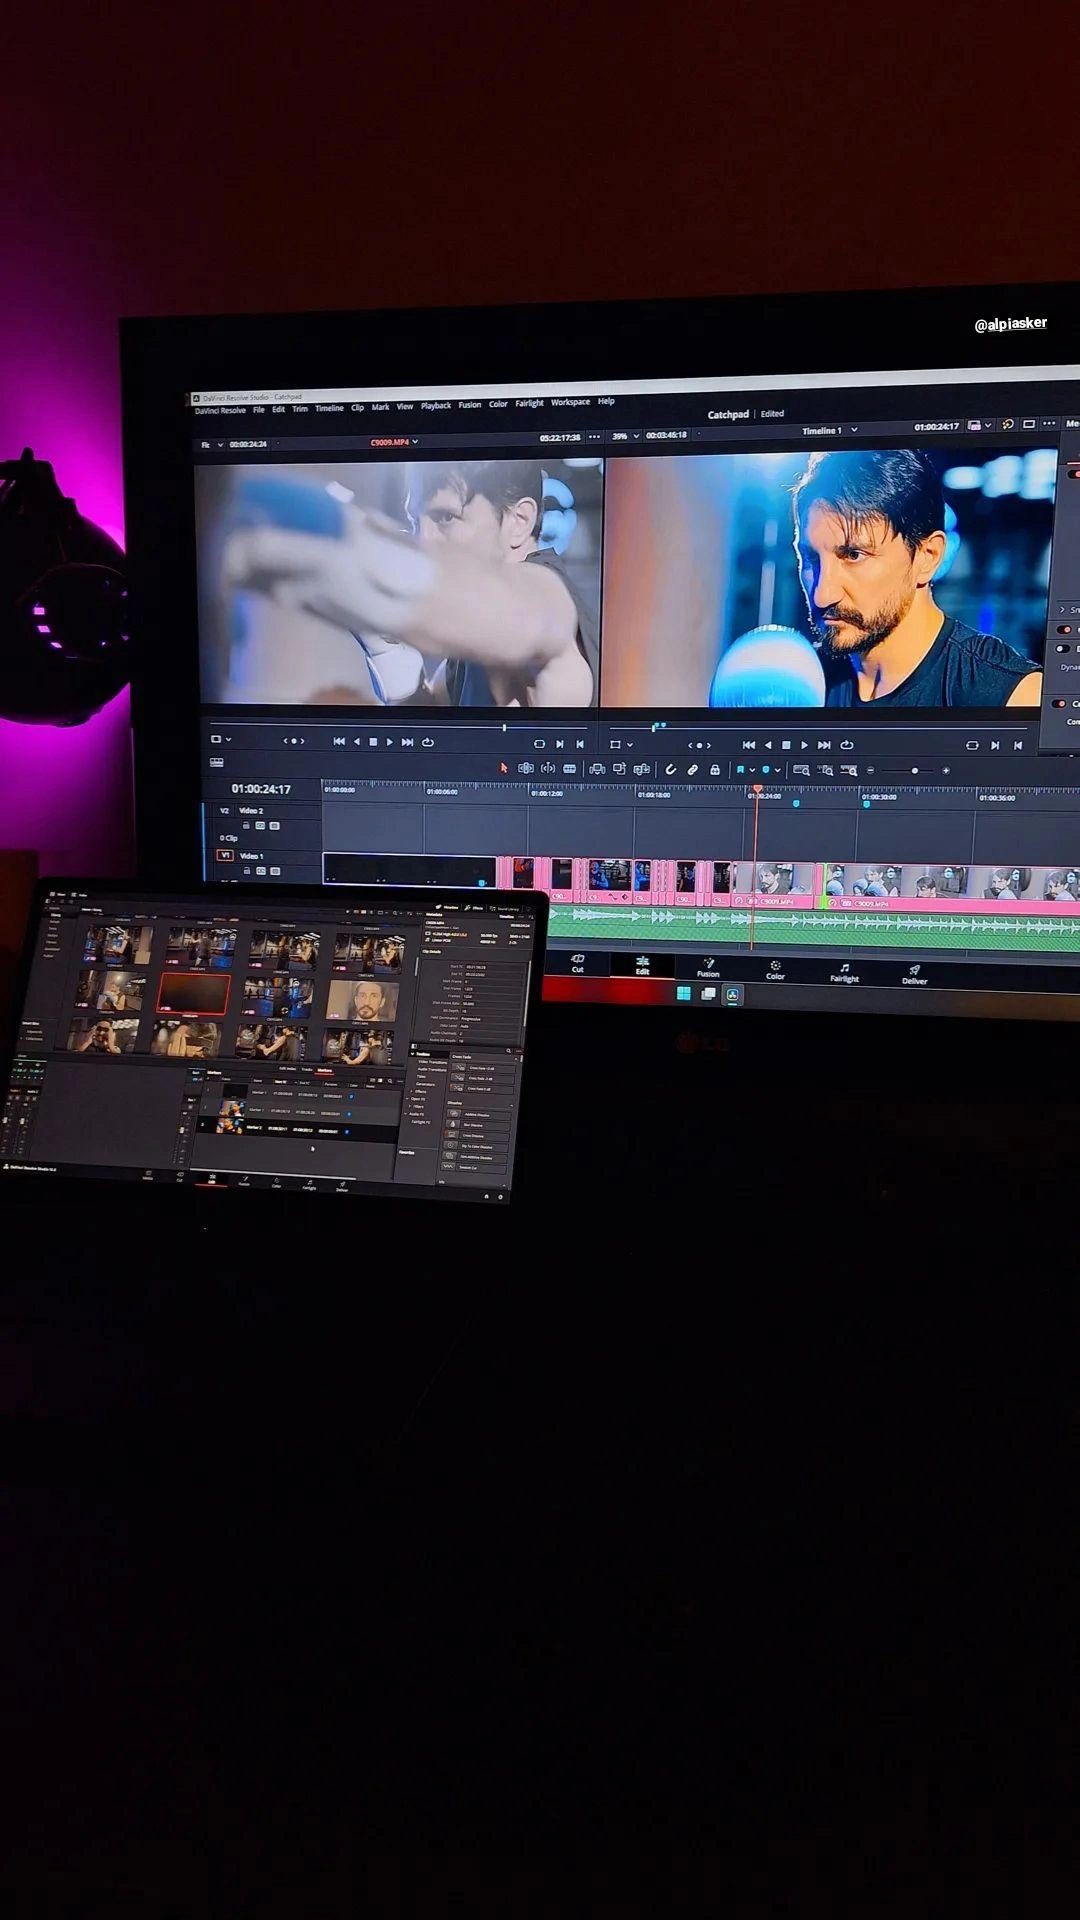
Task: Toggle the V1 destination control
Action: click(x=225, y=855)
